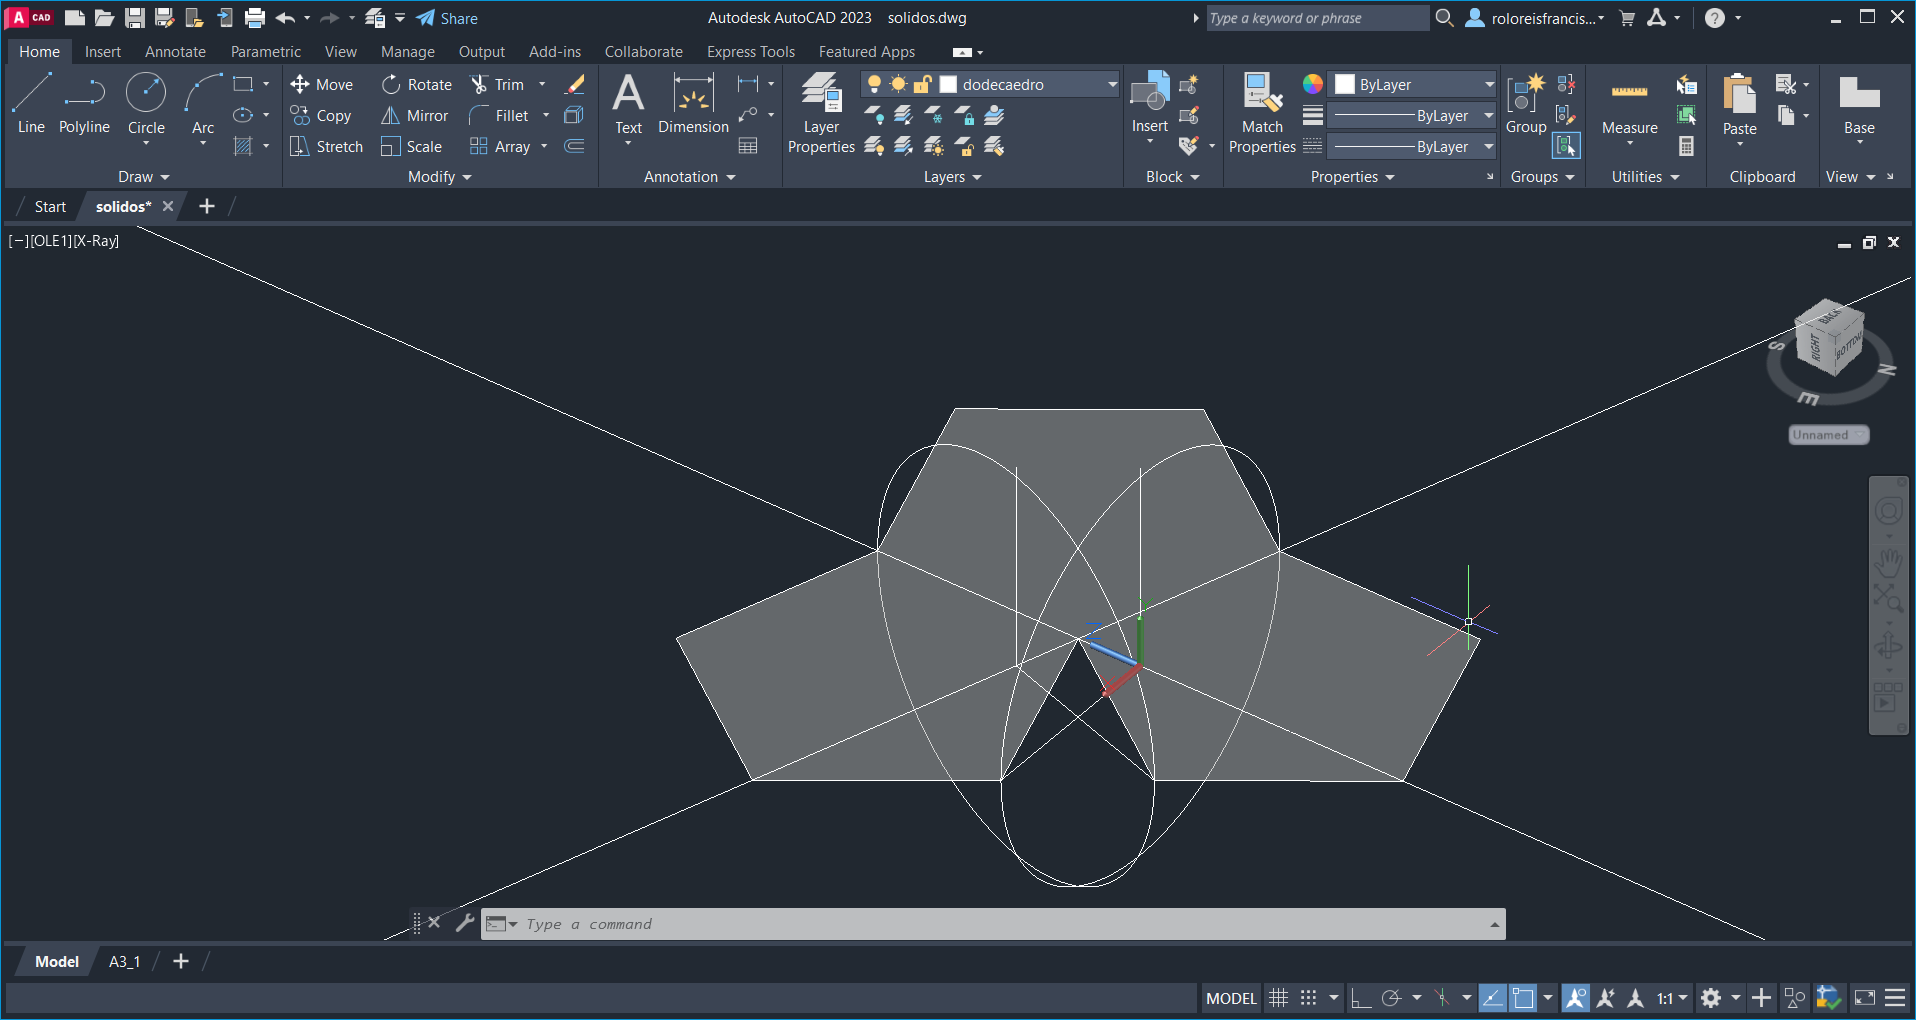The height and width of the screenshot is (1020, 1916).
Task: Open the ByLayer object color dropdown
Action: [x=1488, y=85]
